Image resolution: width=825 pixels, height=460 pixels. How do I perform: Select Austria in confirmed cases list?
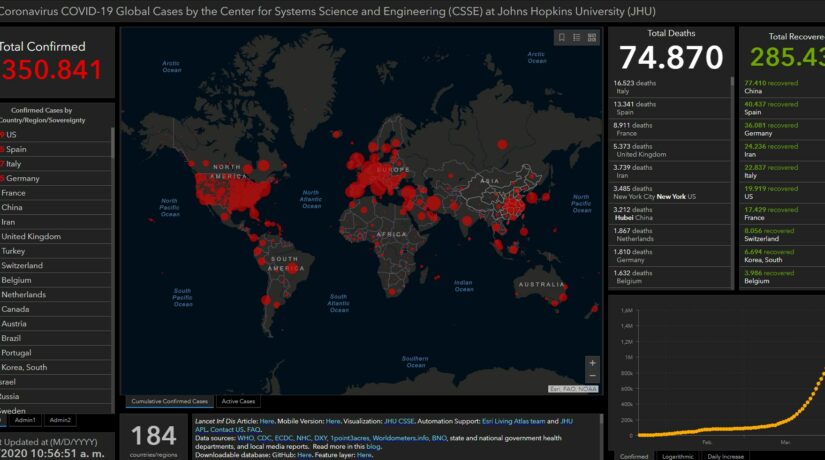pos(55,324)
